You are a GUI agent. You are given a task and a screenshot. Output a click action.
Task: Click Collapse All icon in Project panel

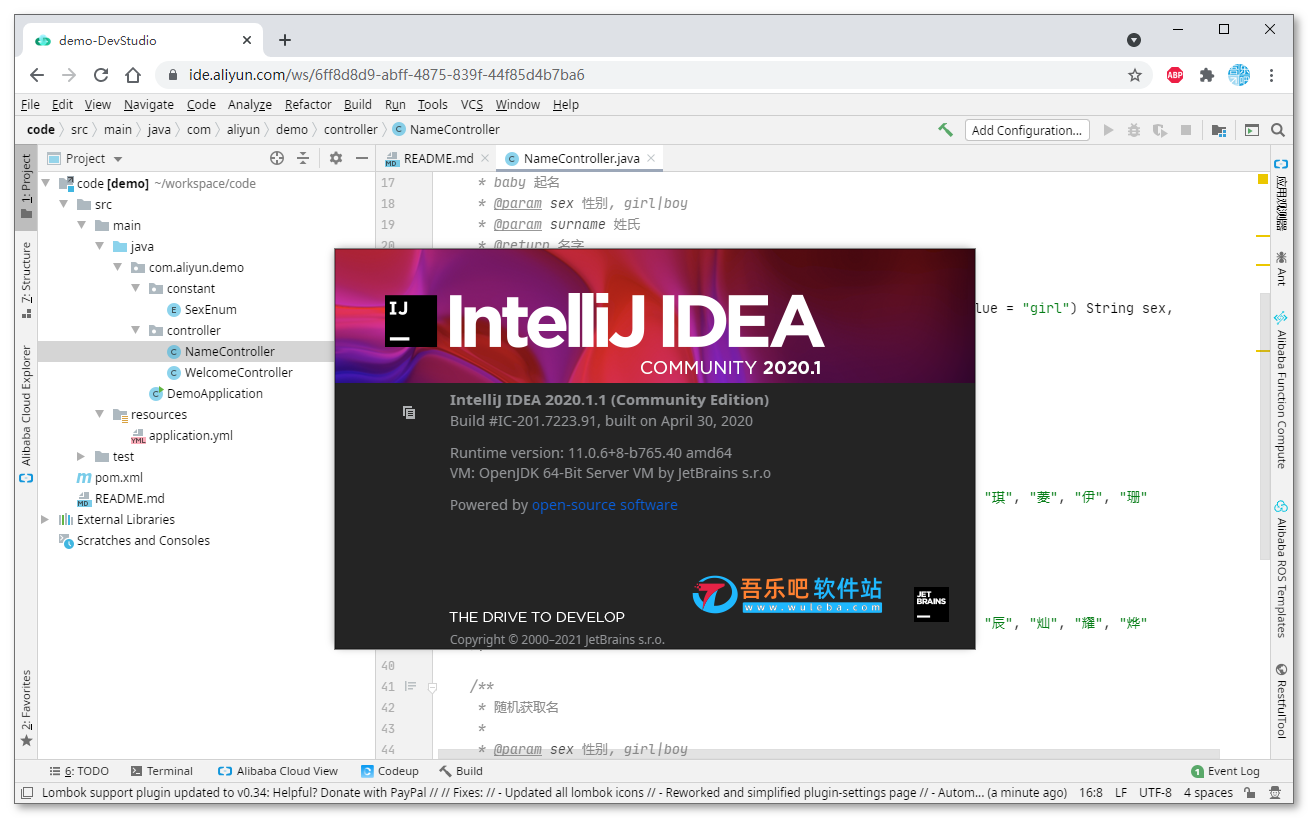pyautogui.click(x=304, y=158)
